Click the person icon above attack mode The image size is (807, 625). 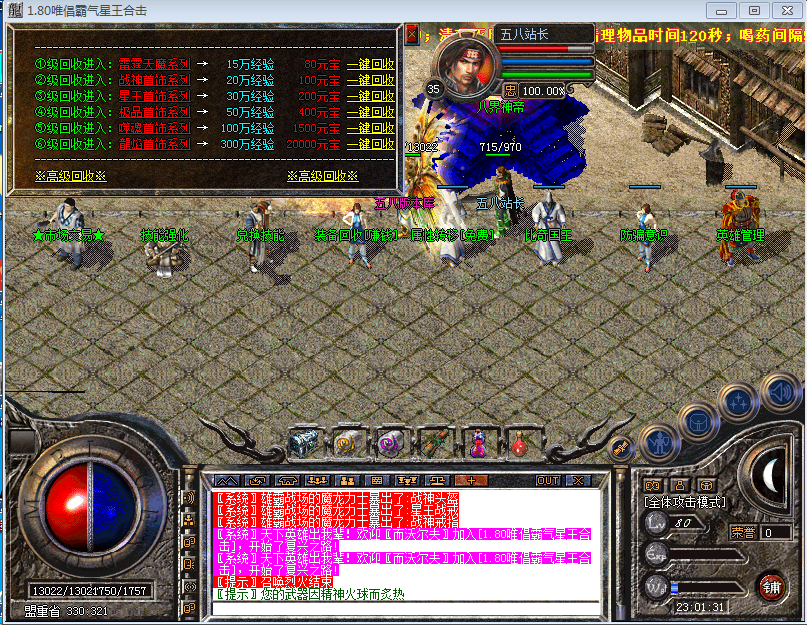click(x=679, y=485)
